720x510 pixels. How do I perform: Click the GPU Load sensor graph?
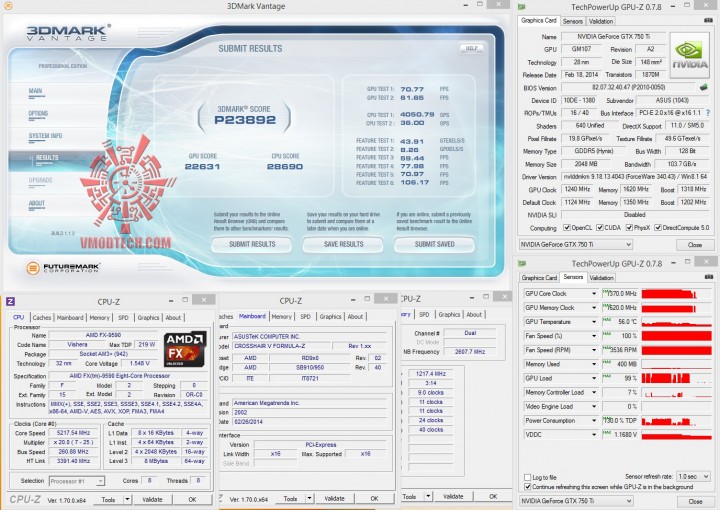(676, 378)
